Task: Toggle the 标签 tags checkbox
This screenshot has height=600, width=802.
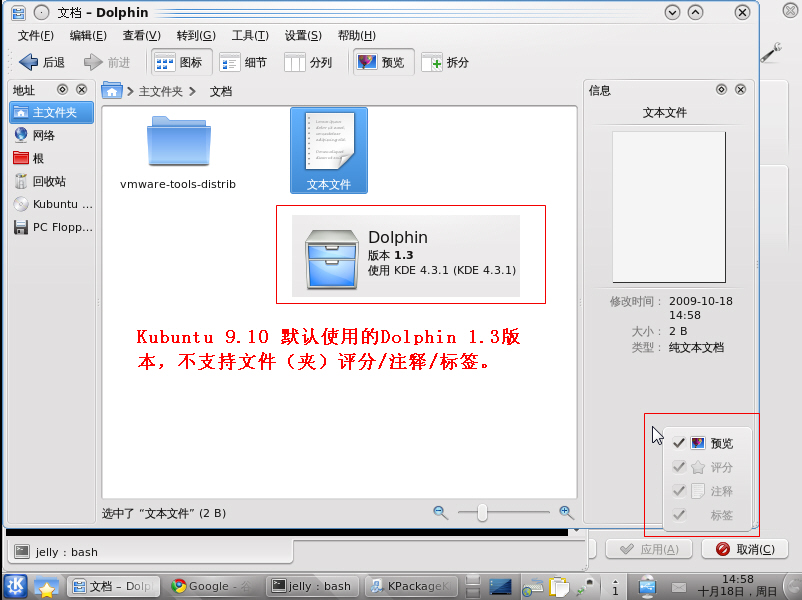Action: pos(679,515)
